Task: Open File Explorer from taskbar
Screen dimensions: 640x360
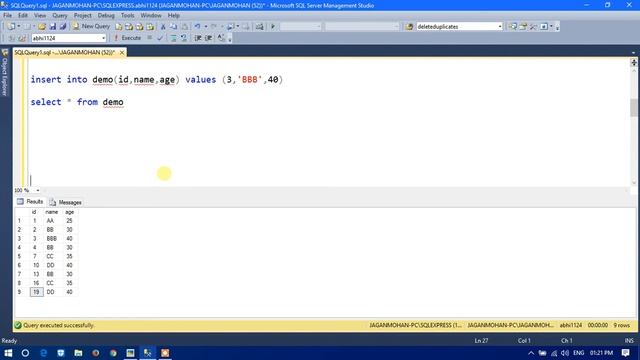Action: [78, 353]
